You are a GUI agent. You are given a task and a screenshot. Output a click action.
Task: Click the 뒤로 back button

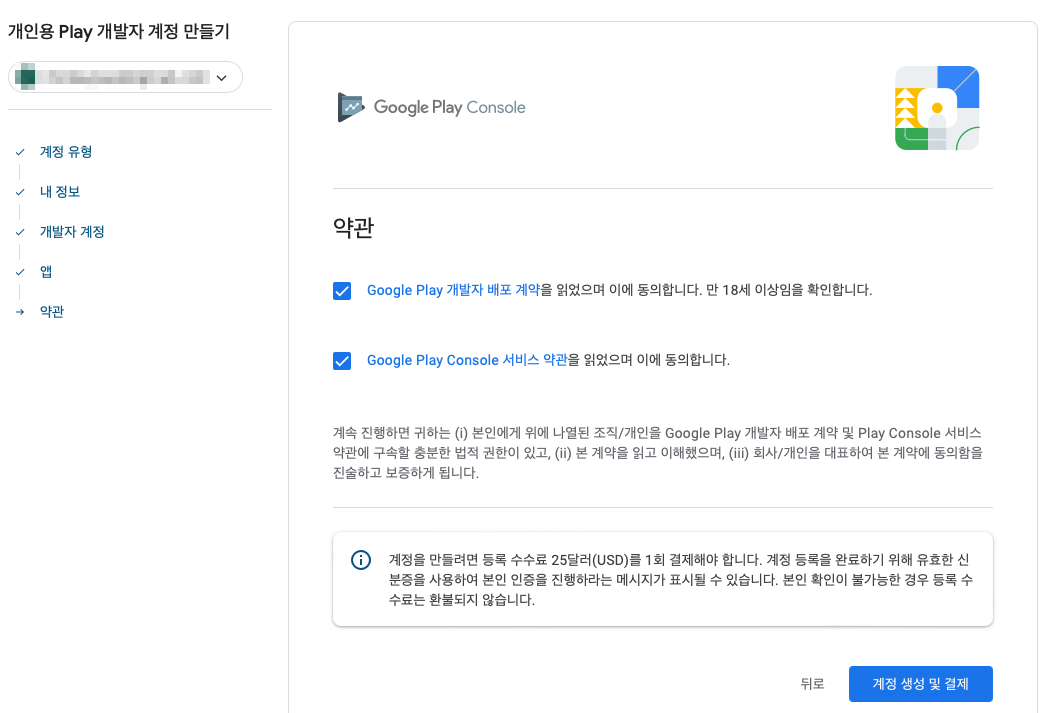pyautogui.click(x=812, y=684)
